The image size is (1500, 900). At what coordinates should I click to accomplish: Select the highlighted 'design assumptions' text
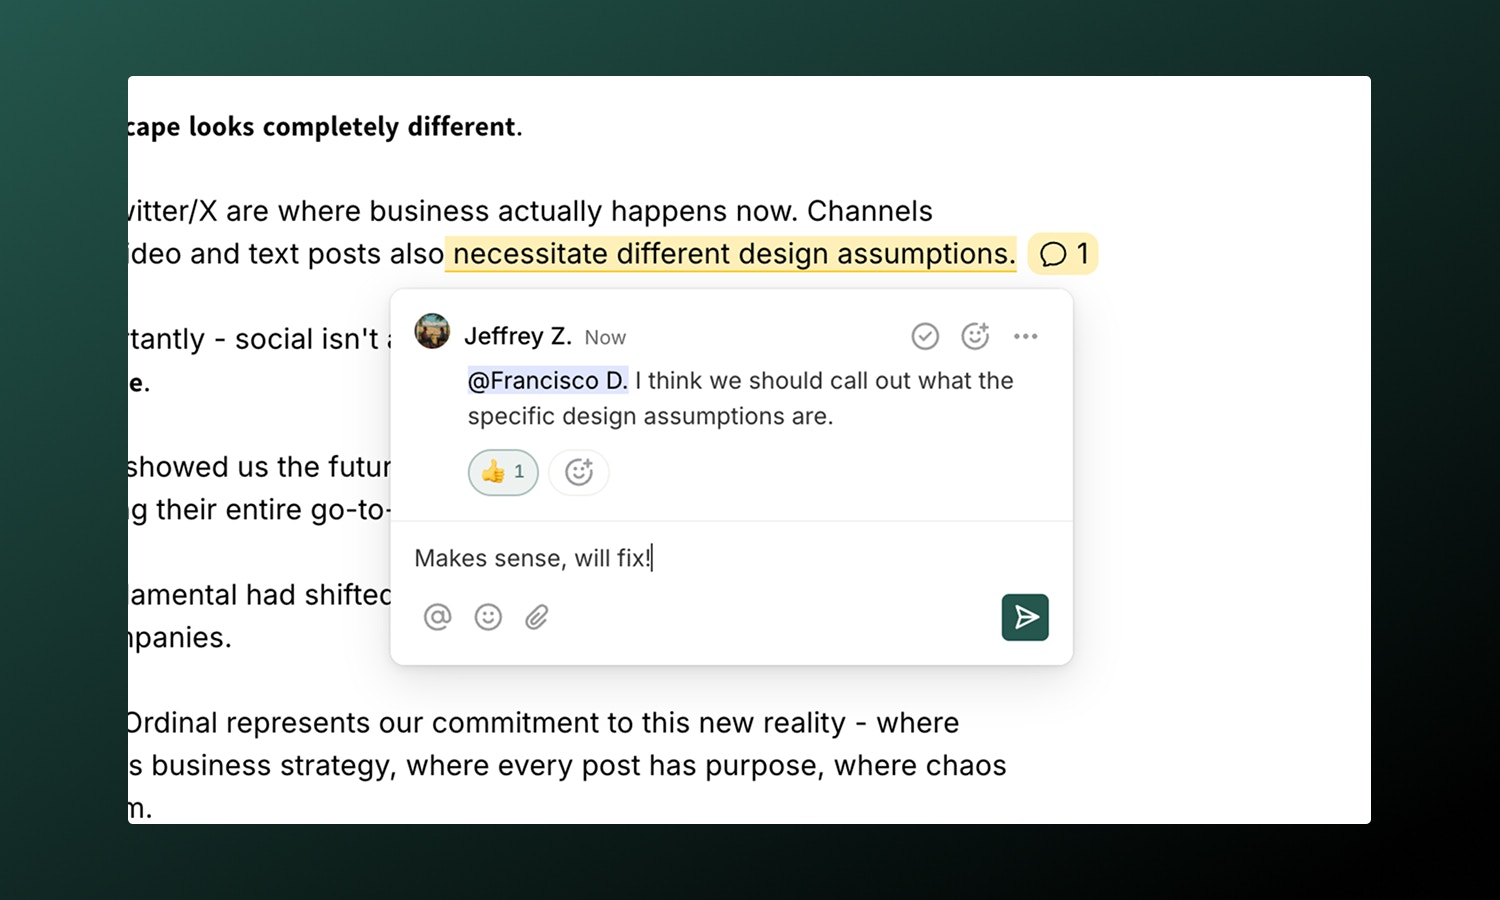click(x=731, y=254)
